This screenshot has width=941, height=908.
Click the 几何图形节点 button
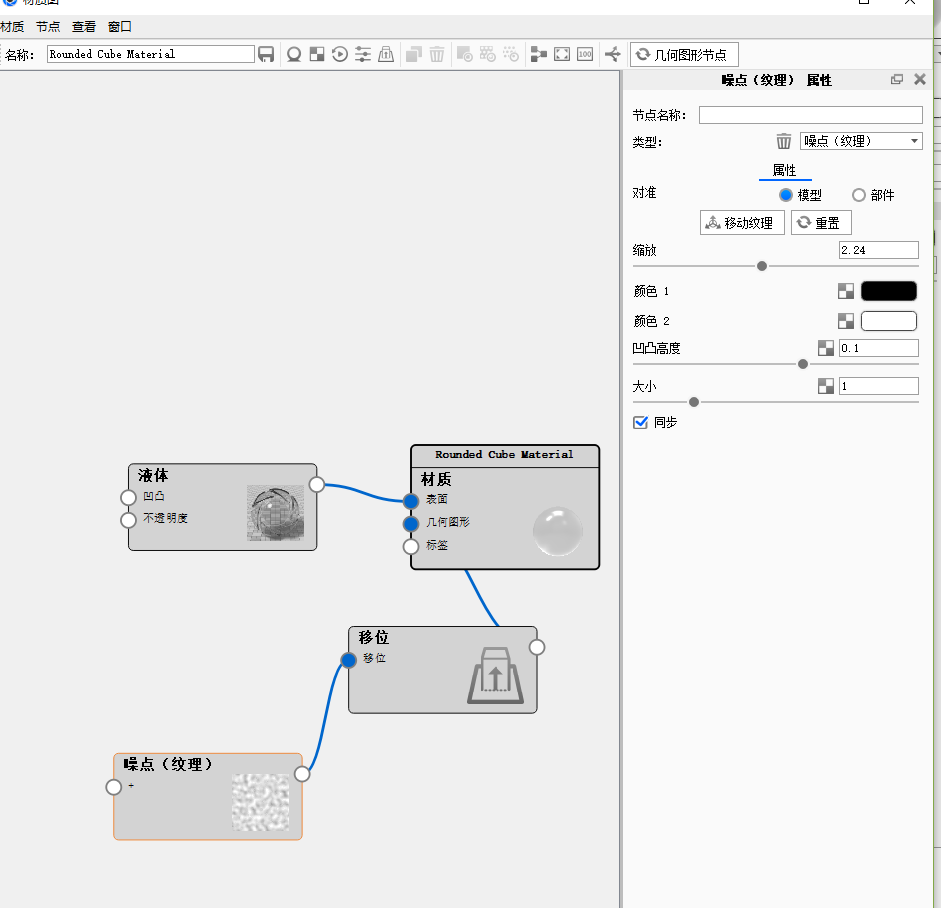684,55
